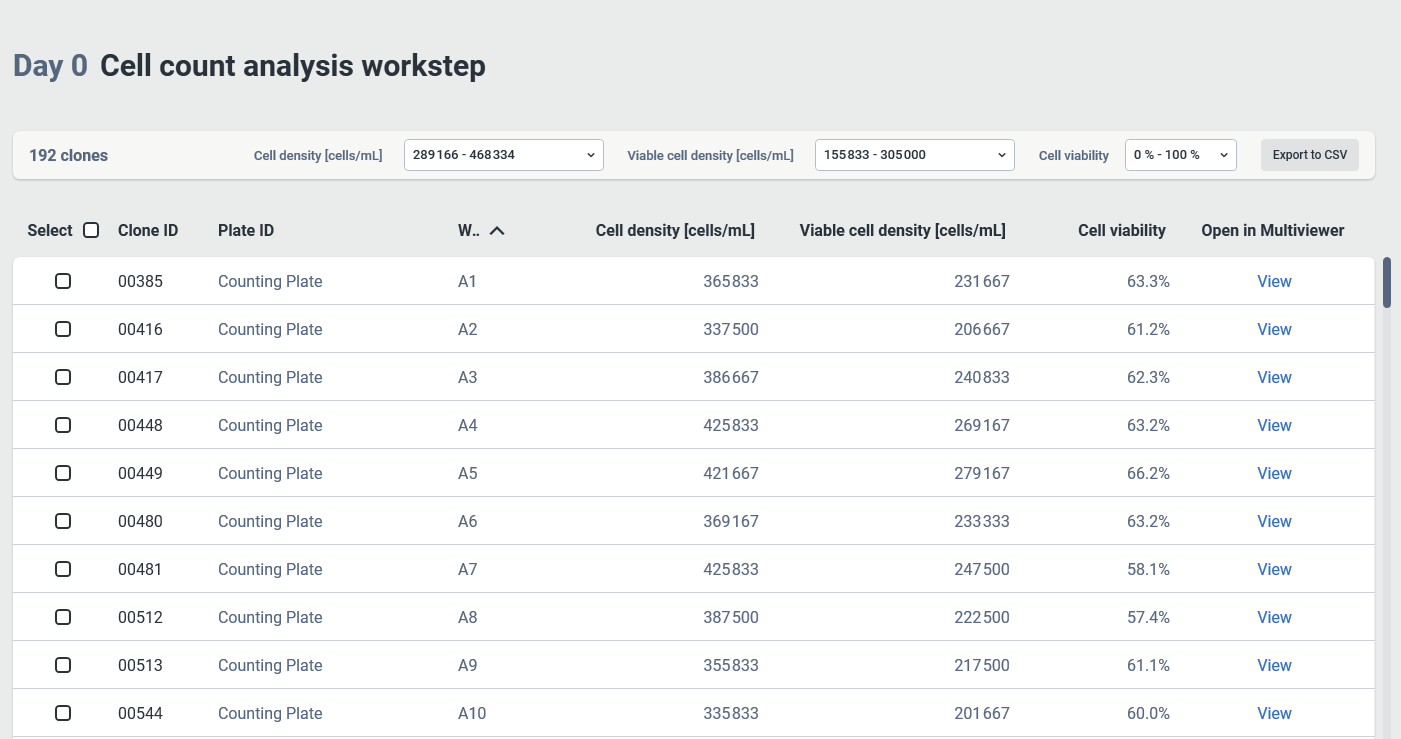This screenshot has height=739, width=1401.
Task: Check the box for clone 00416
Action: (63, 329)
